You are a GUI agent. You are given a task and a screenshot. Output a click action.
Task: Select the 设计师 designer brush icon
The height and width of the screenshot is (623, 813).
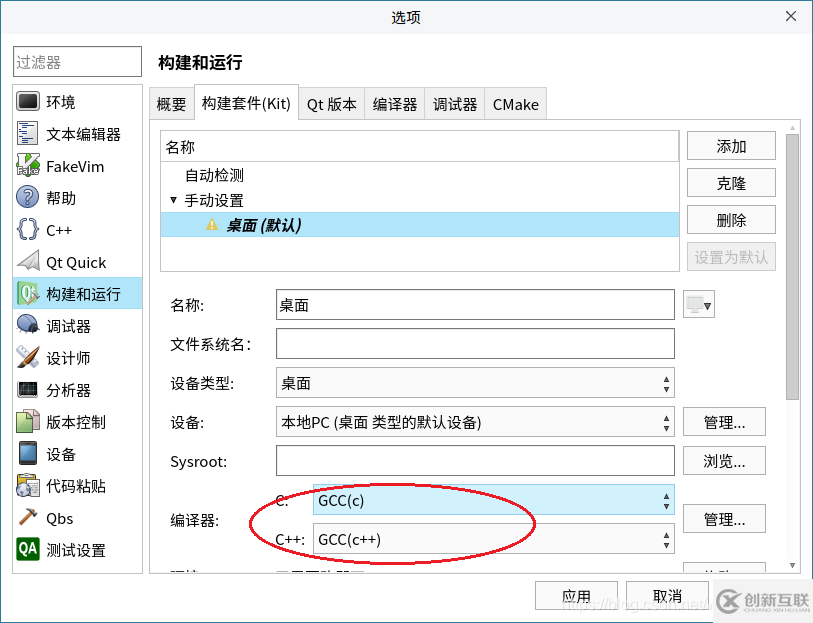tap(27, 357)
